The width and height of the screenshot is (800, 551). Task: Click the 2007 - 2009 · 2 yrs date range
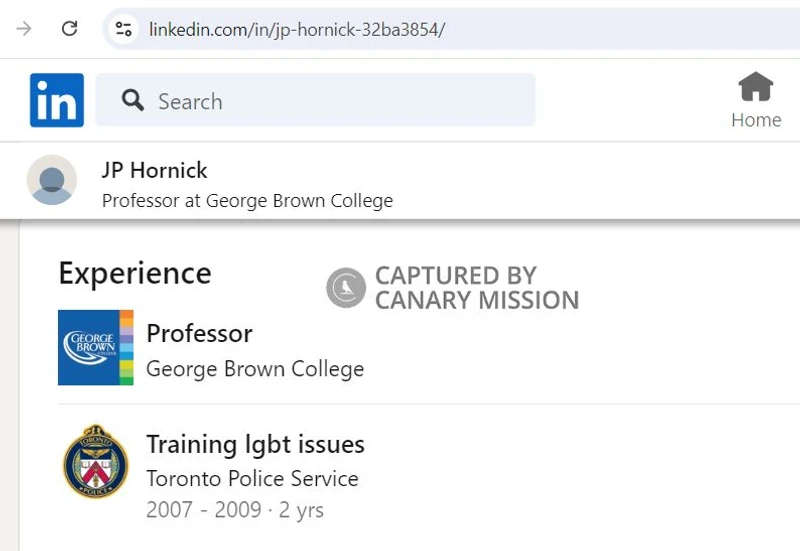point(235,510)
